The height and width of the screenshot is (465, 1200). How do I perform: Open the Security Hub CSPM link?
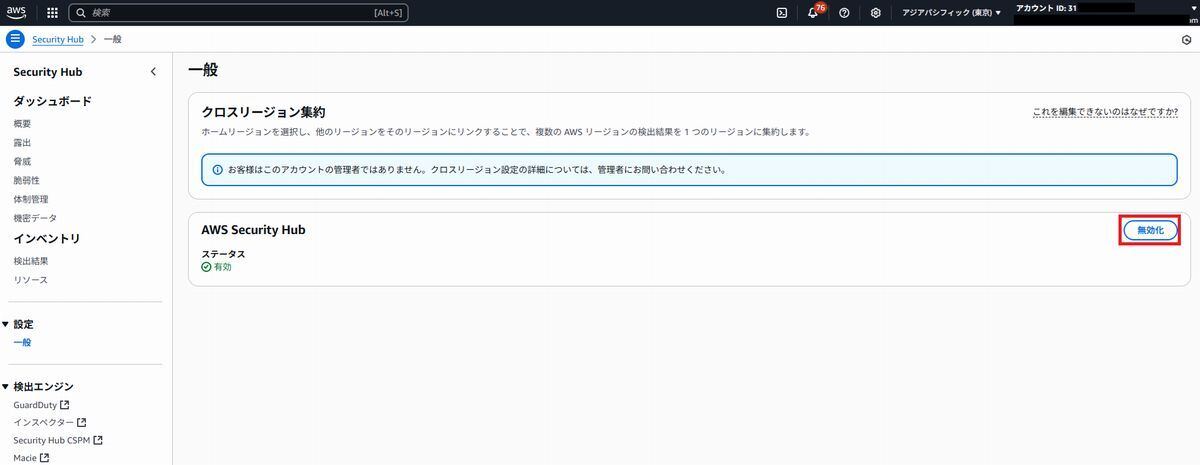(52, 440)
